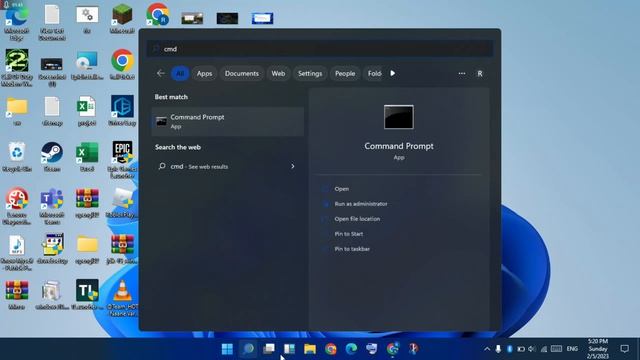The height and width of the screenshot is (360, 640).
Task: Open Task View from the taskbar
Action: (269, 349)
